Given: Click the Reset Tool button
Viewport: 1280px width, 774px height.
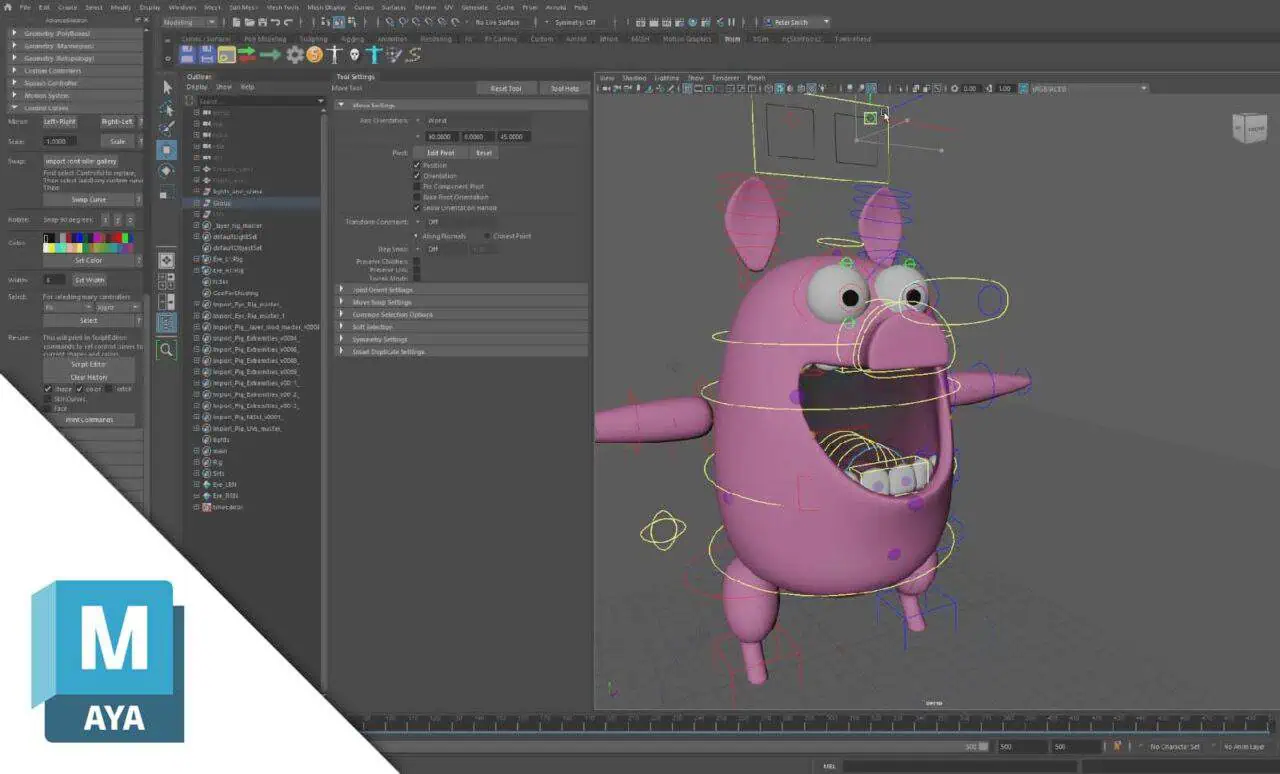Looking at the screenshot, I should tap(506, 88).
